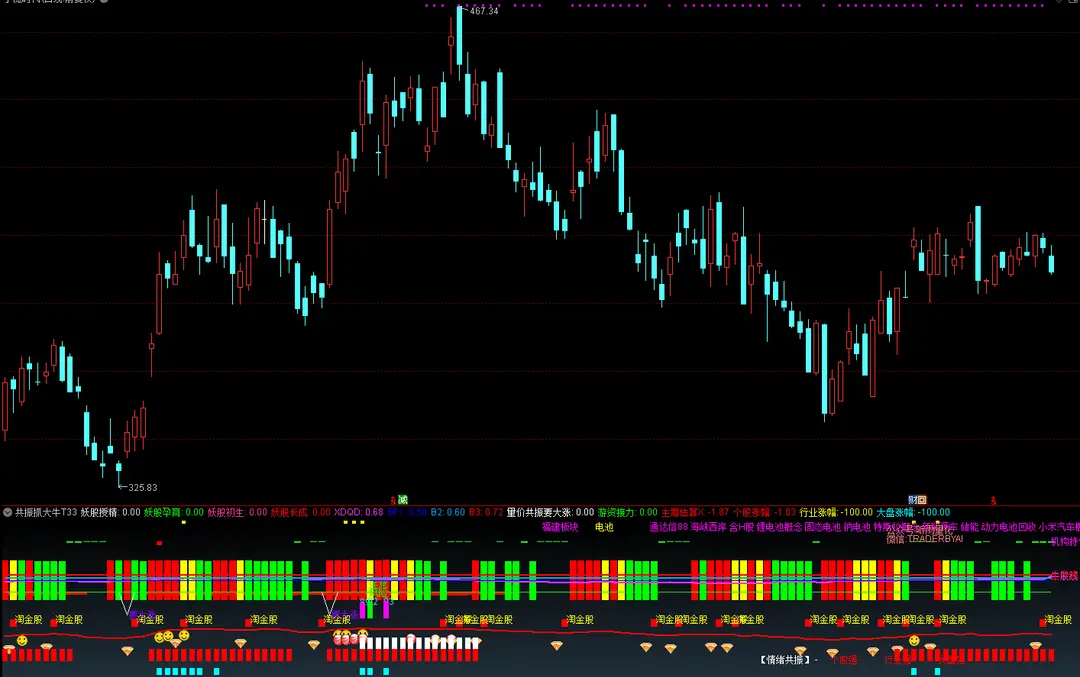Click the 福建板块 sector label
1080x677 pixels.
[560, 527]
